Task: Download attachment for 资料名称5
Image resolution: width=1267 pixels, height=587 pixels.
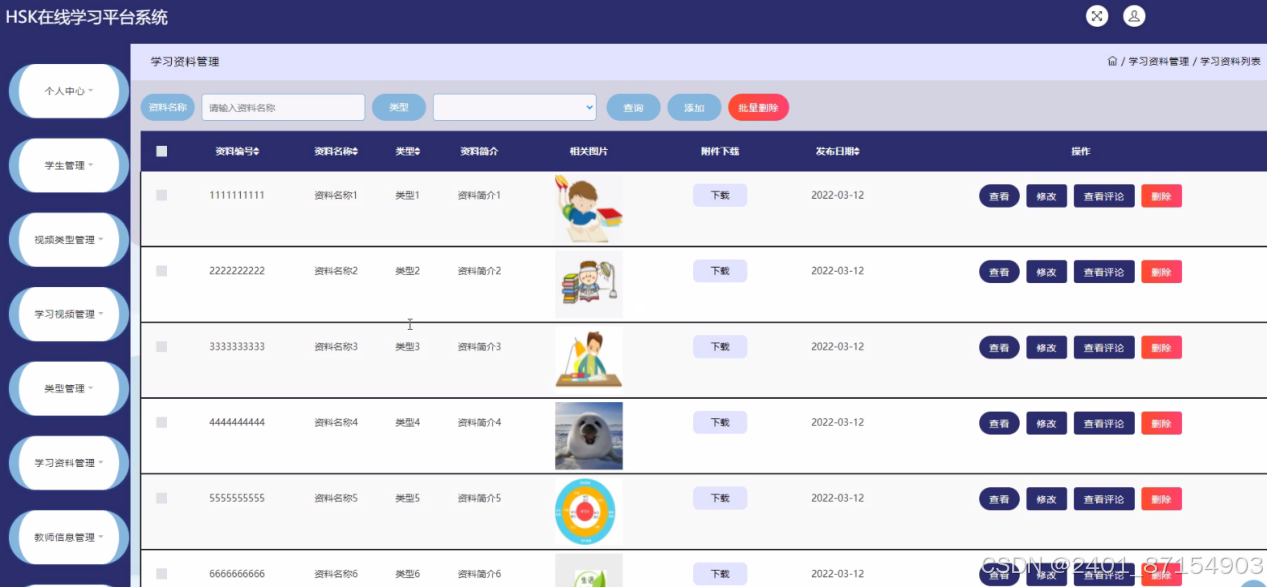Action: [x=720, y=498]
